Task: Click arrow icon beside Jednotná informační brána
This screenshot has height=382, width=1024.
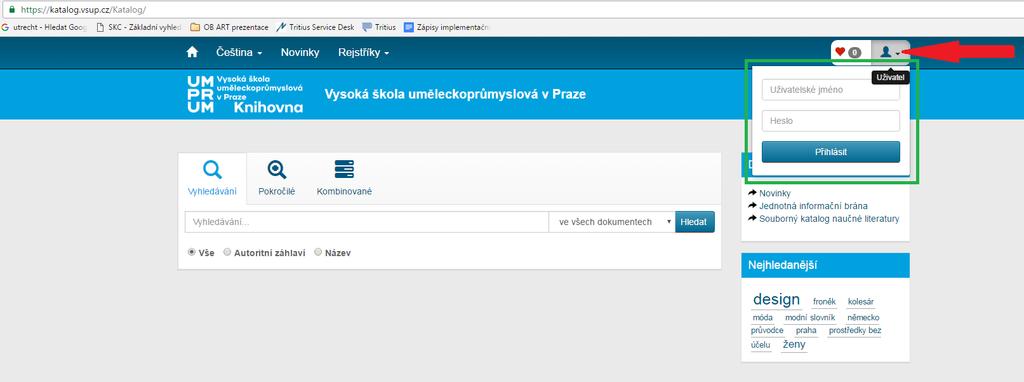Action: click(x=752, y=206)
